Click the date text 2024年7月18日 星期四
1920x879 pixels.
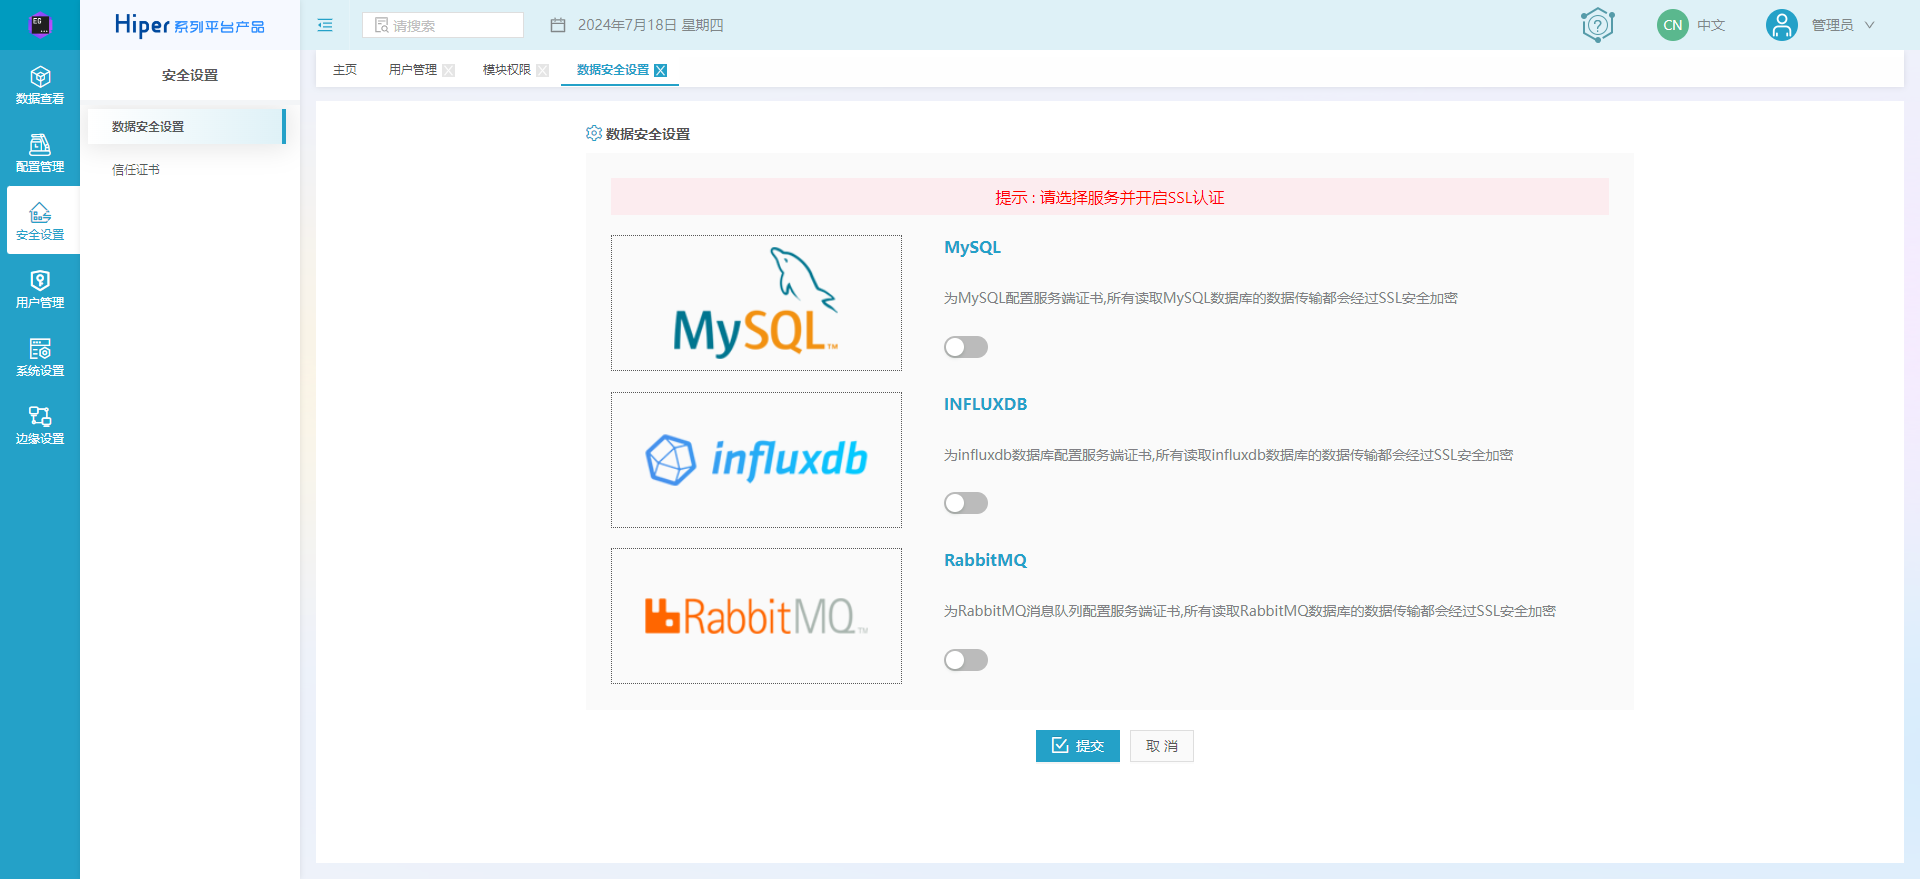651,25
